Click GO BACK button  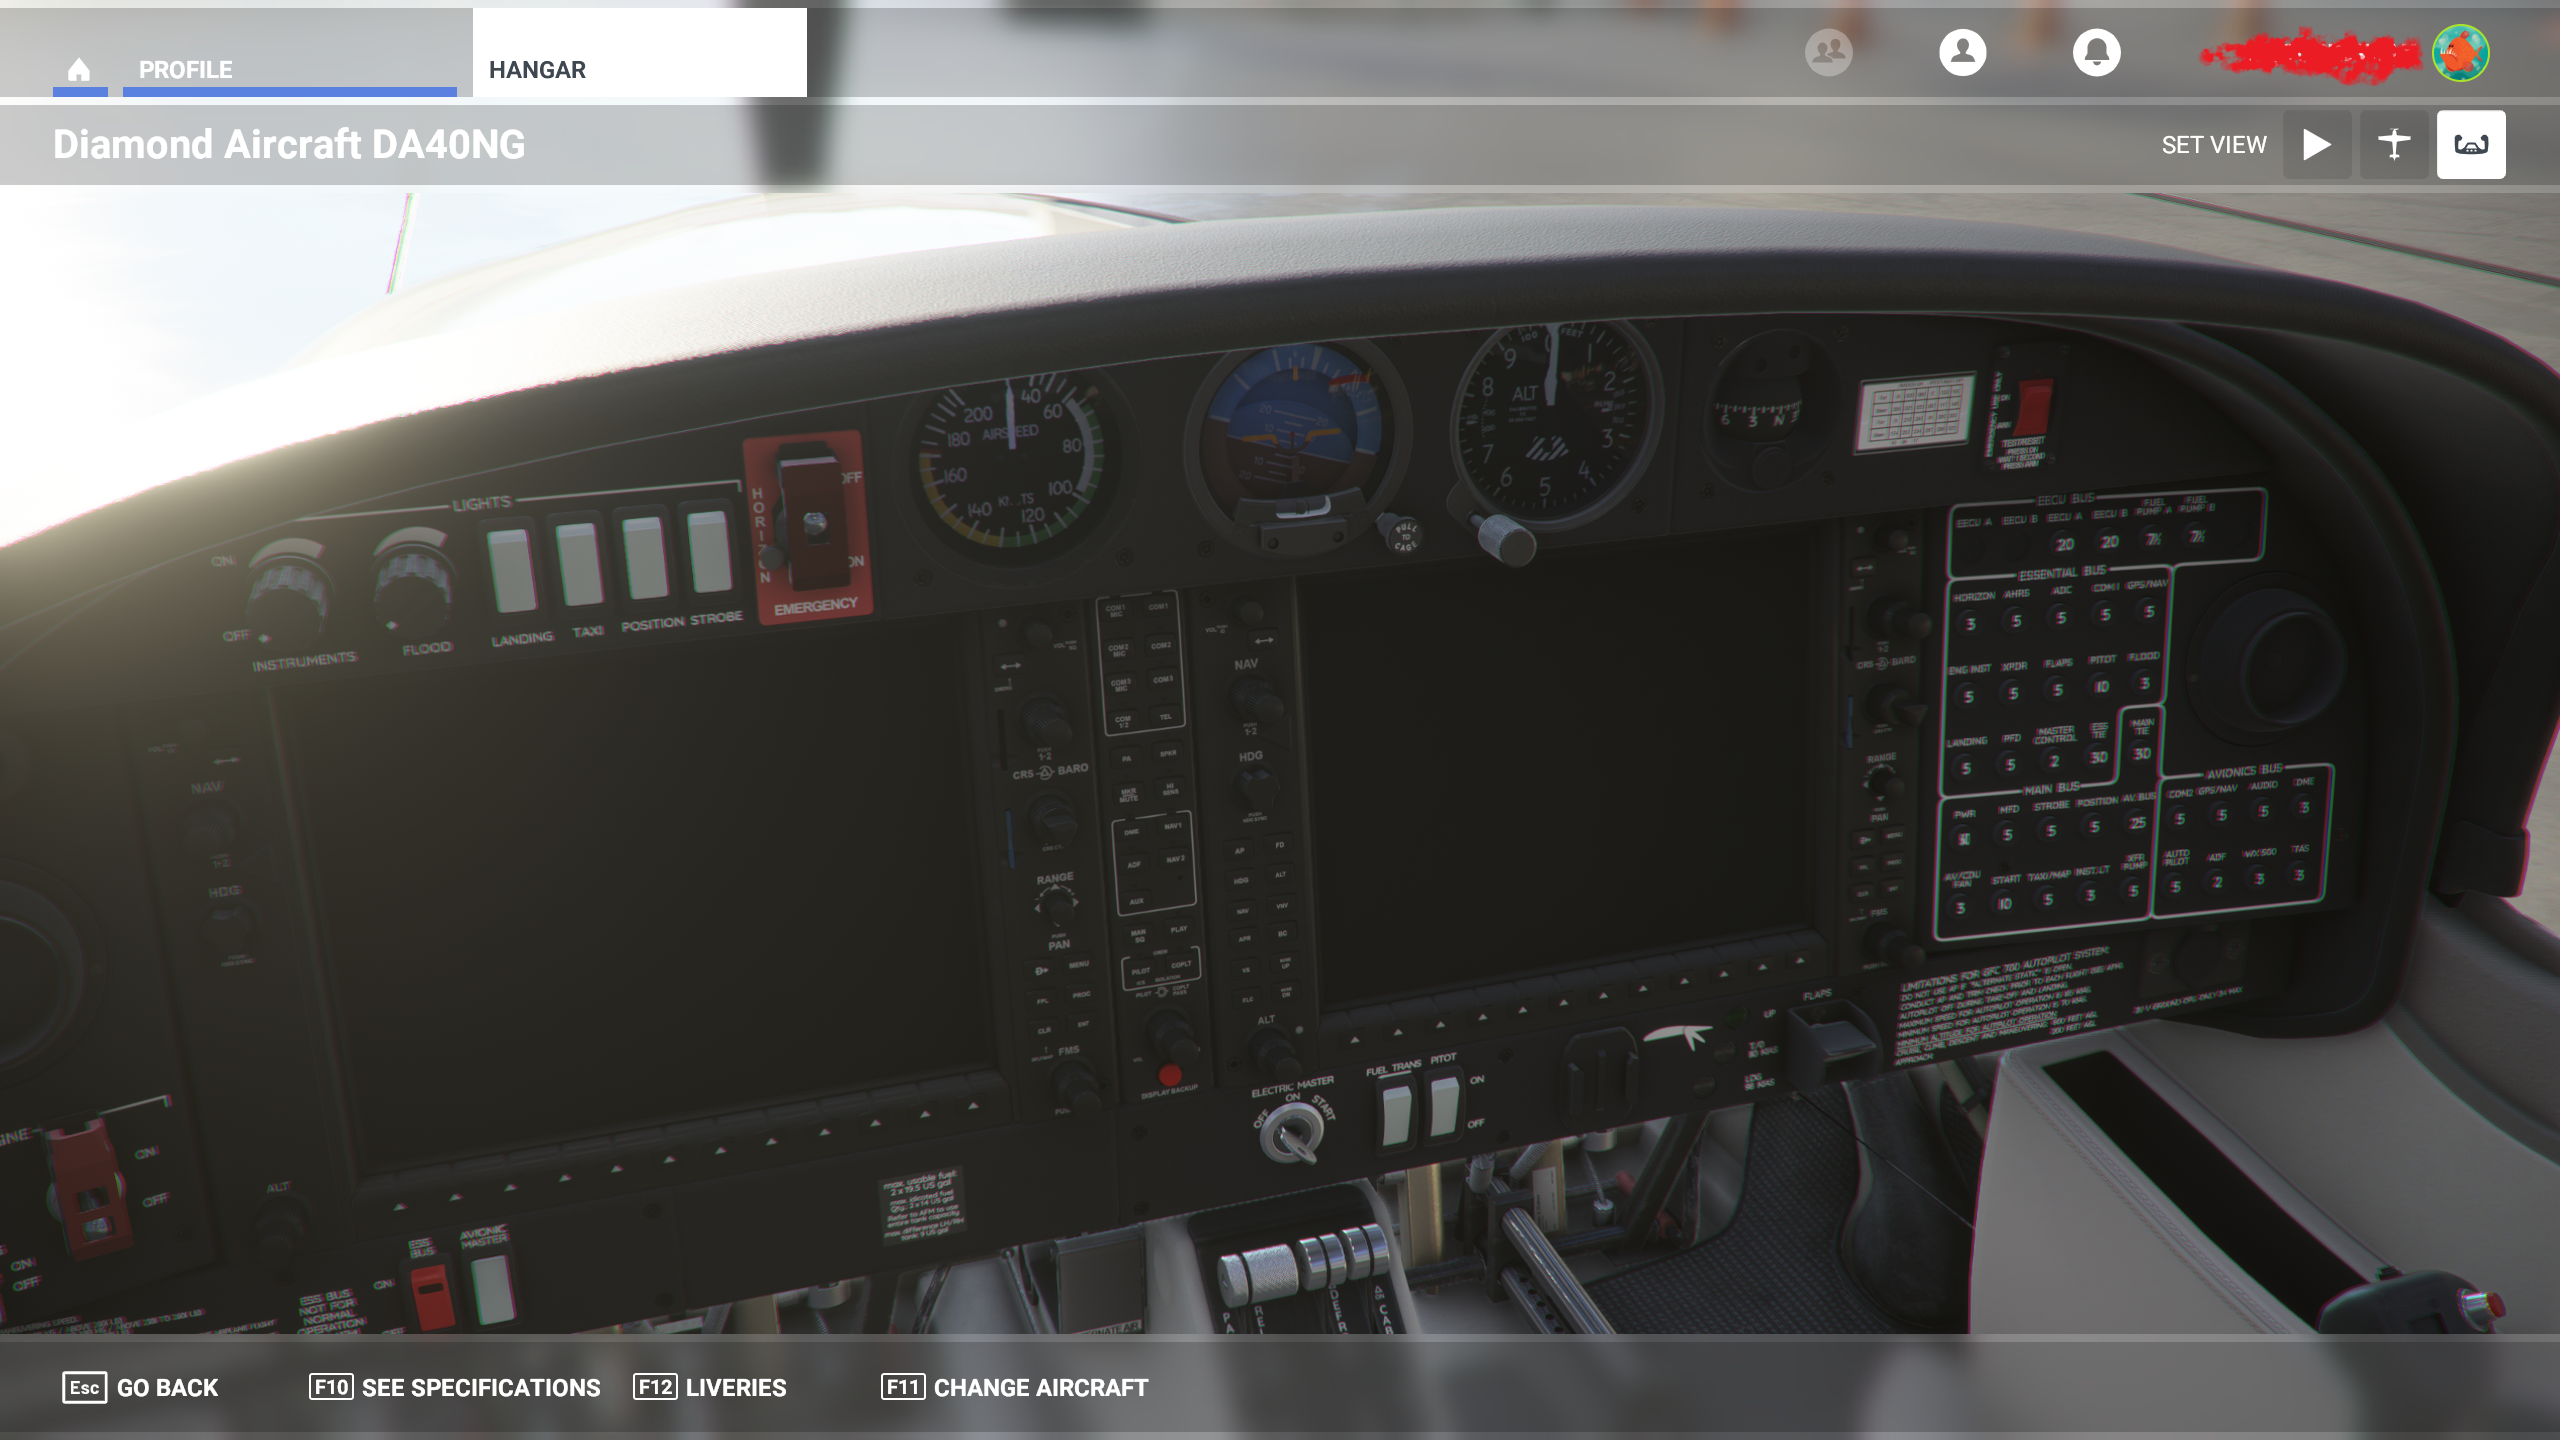[x=141, y=1387]
